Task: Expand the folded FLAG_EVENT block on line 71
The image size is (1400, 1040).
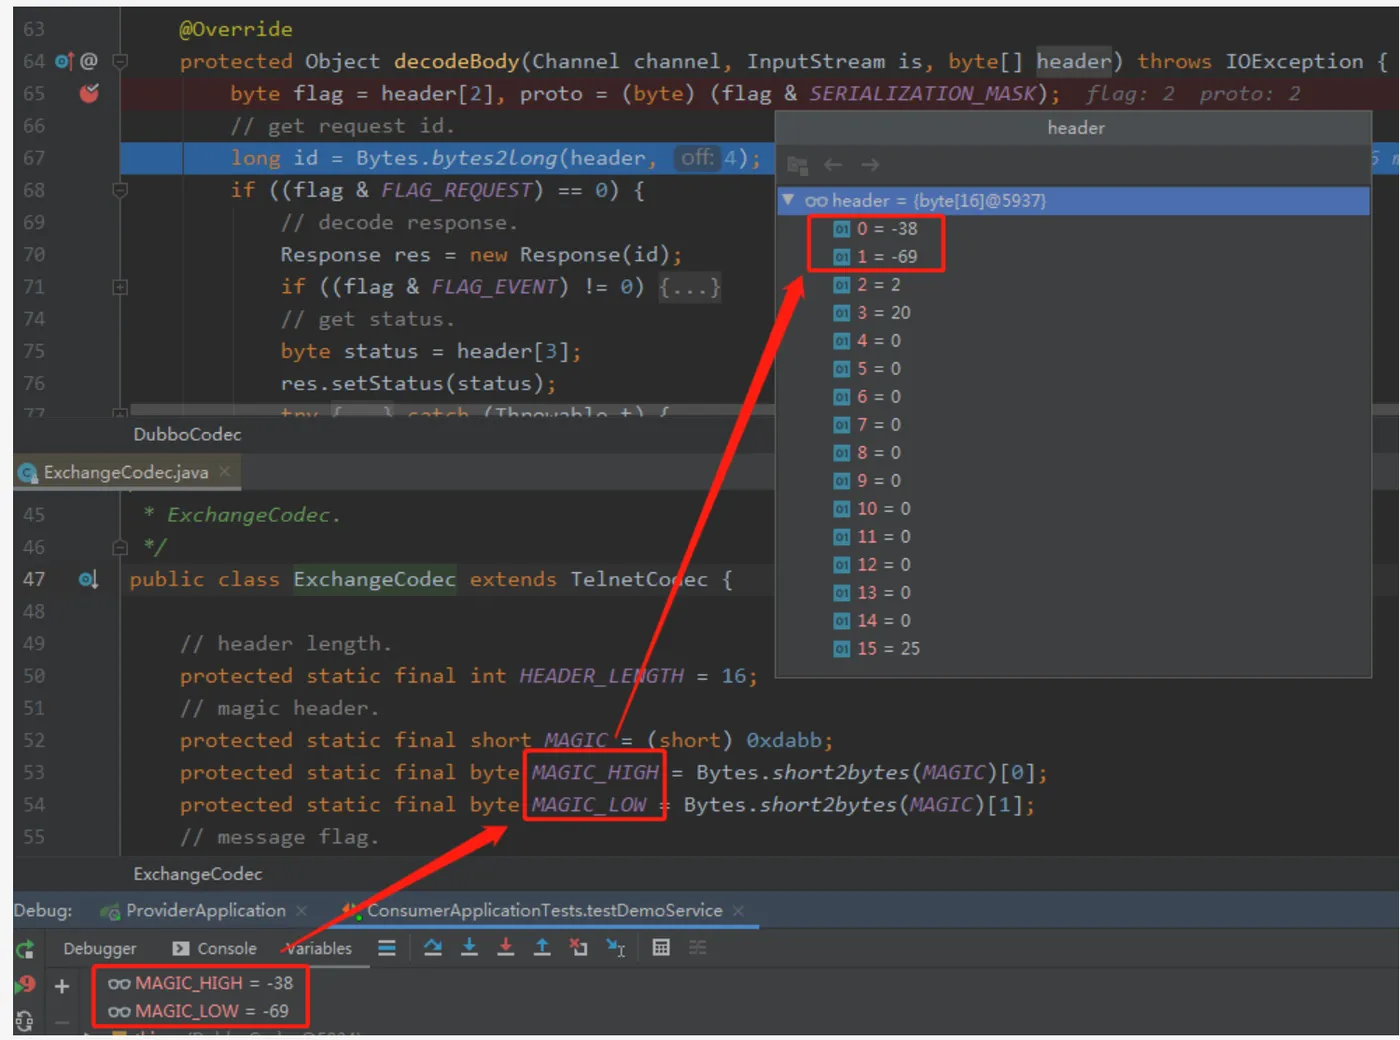Action: point(120,287)
